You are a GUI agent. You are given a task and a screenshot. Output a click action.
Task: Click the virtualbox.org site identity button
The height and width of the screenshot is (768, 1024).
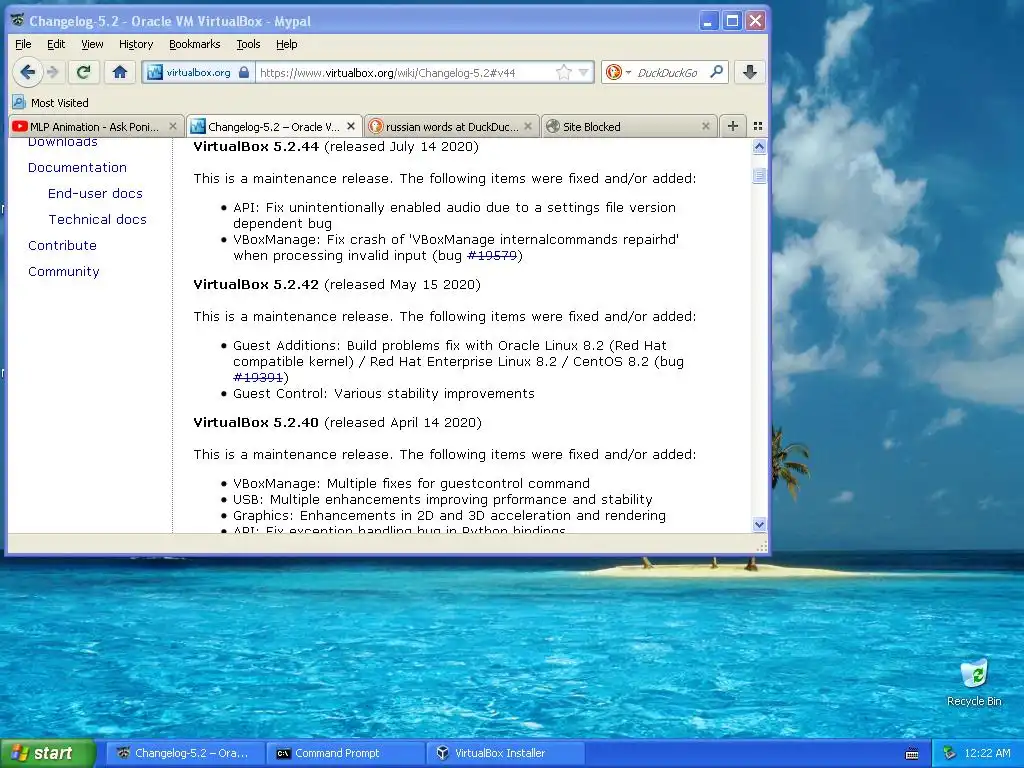(x=198, y=72)
